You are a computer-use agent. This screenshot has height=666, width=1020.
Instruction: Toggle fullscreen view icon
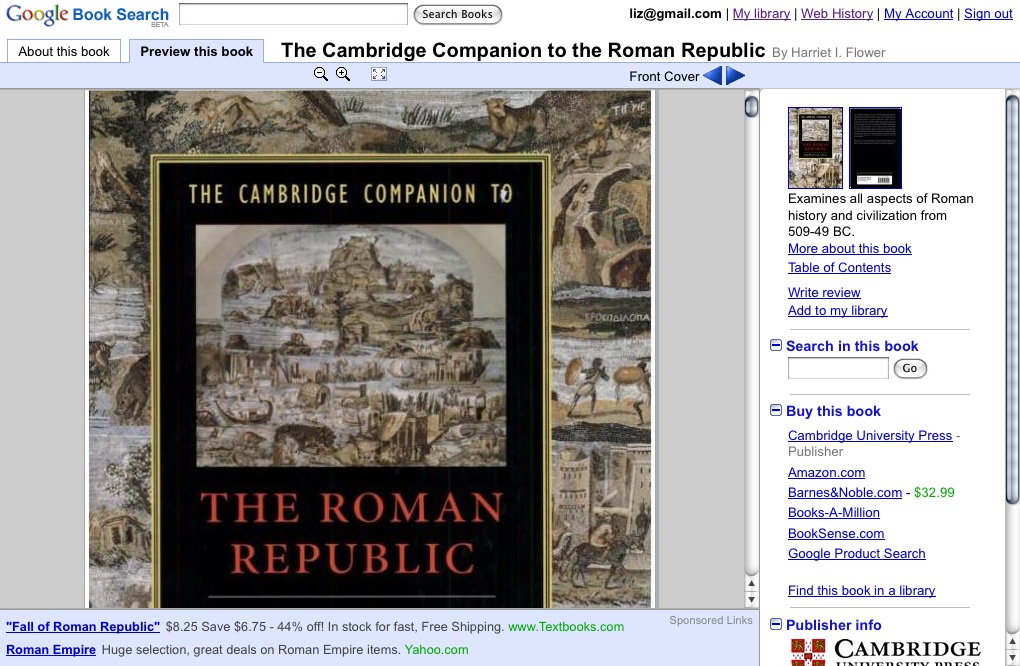click(x=378, y=74)
